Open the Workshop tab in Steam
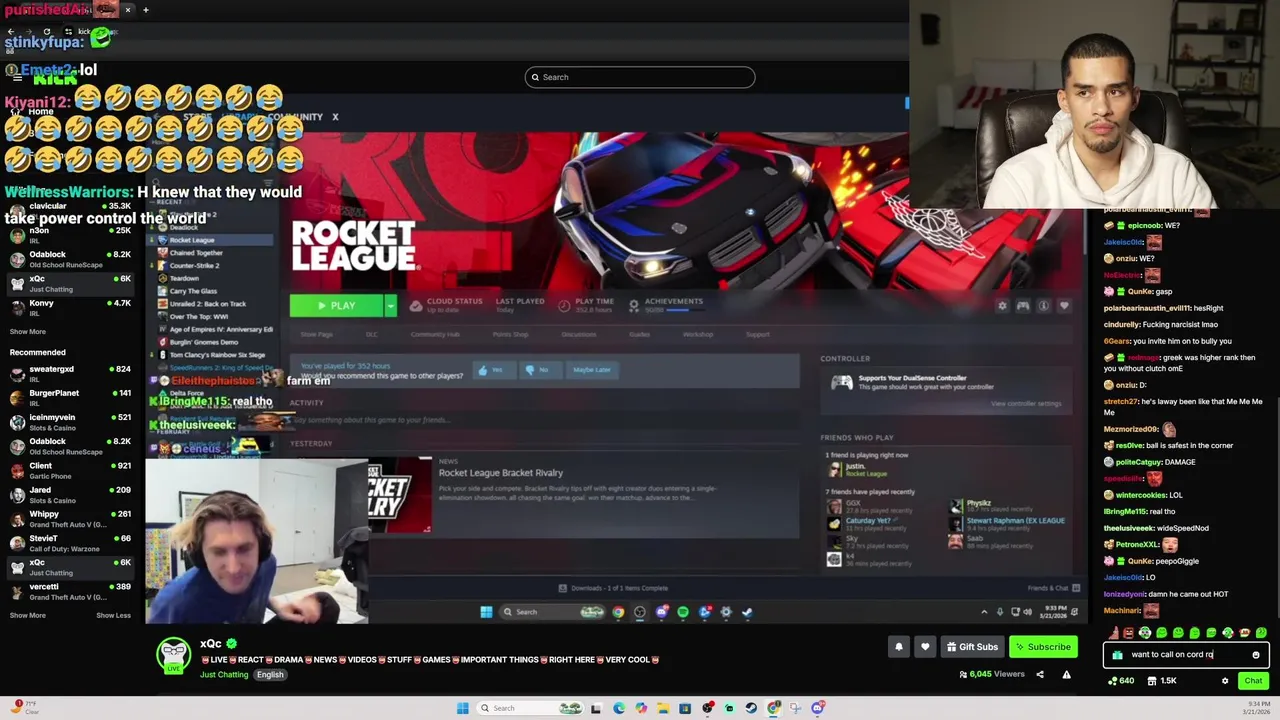This screenshot has height=720, width=1280. (698, 334)
